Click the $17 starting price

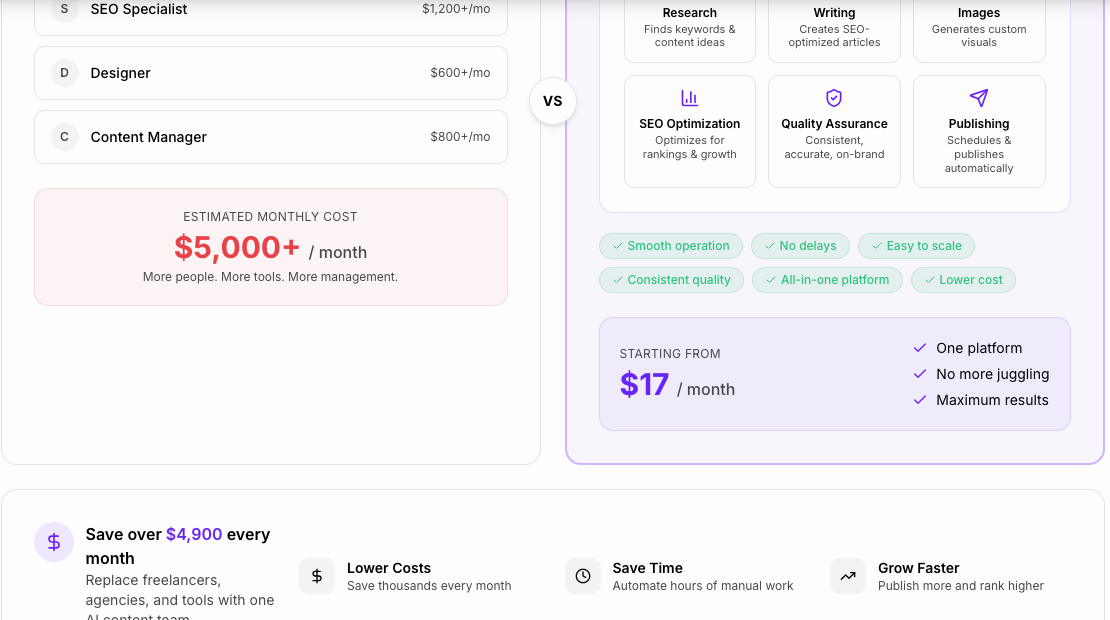pos(644,385)
